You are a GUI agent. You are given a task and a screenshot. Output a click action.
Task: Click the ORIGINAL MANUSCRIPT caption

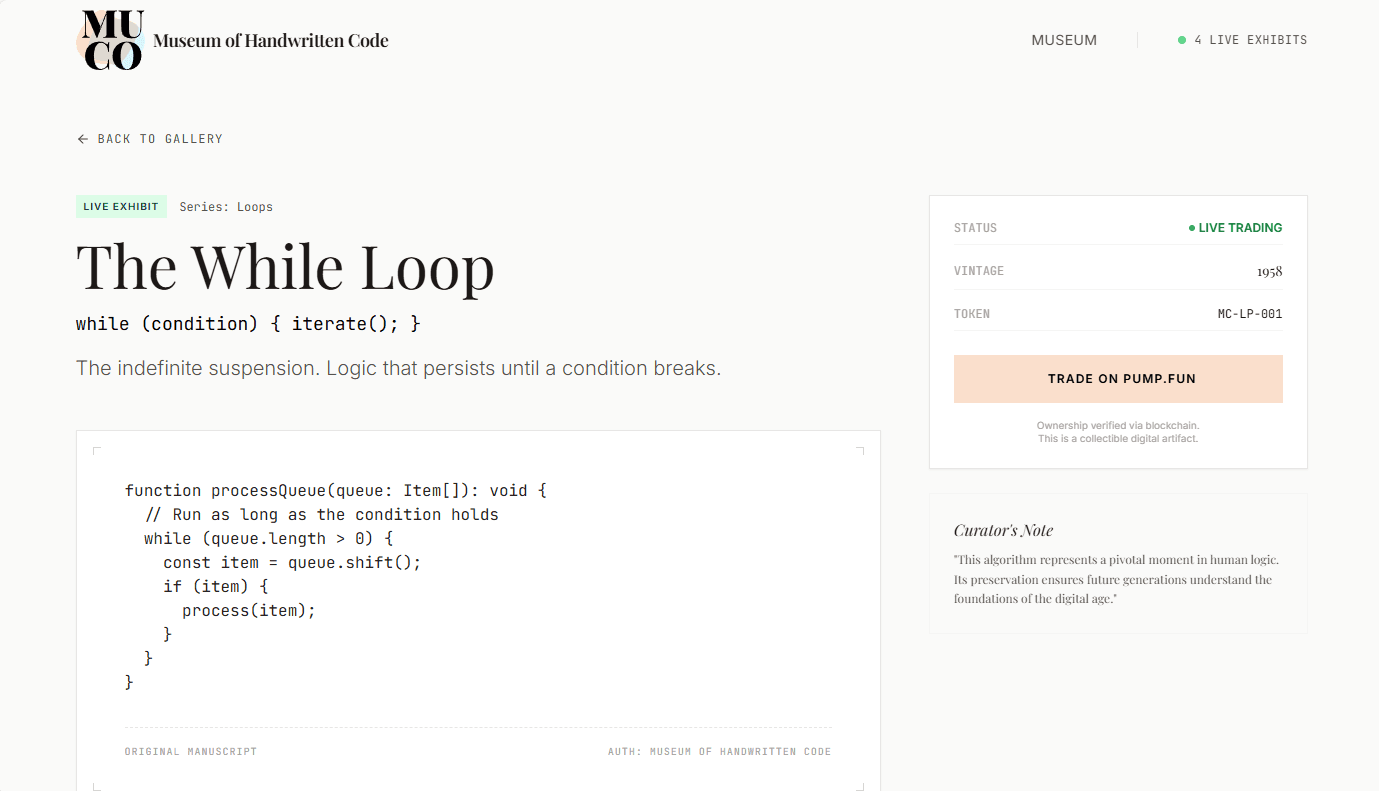(x=190, y=751)
